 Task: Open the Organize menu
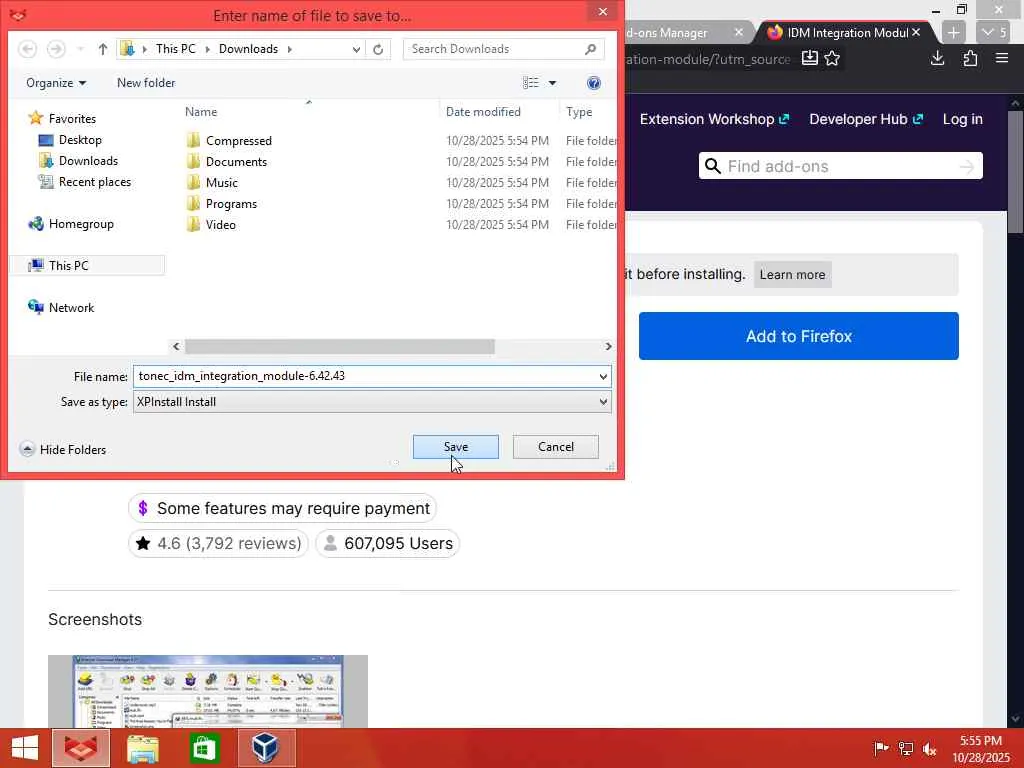click(x=56, y=83)
